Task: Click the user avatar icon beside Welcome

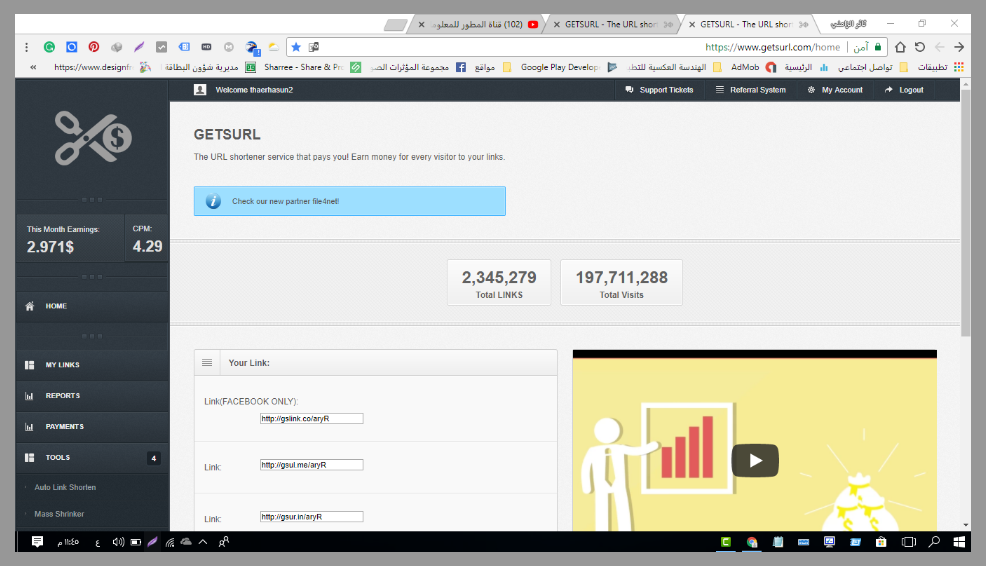Action: (200, 90)
